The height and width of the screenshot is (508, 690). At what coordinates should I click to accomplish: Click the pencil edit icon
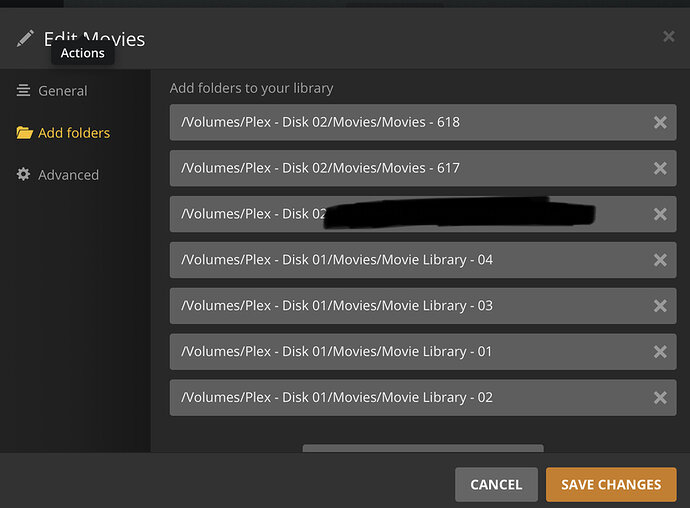[x=25, y=38]
